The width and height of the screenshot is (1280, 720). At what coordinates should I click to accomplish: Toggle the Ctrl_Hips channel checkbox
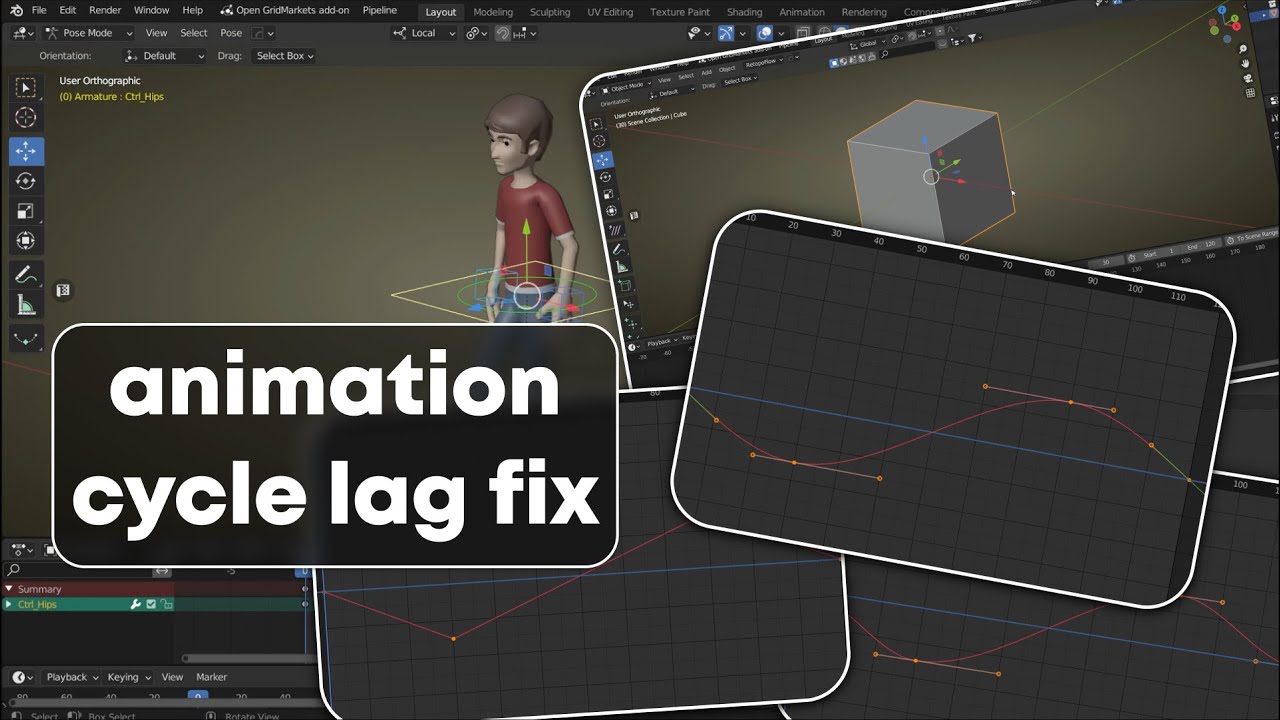pos(151,604)
